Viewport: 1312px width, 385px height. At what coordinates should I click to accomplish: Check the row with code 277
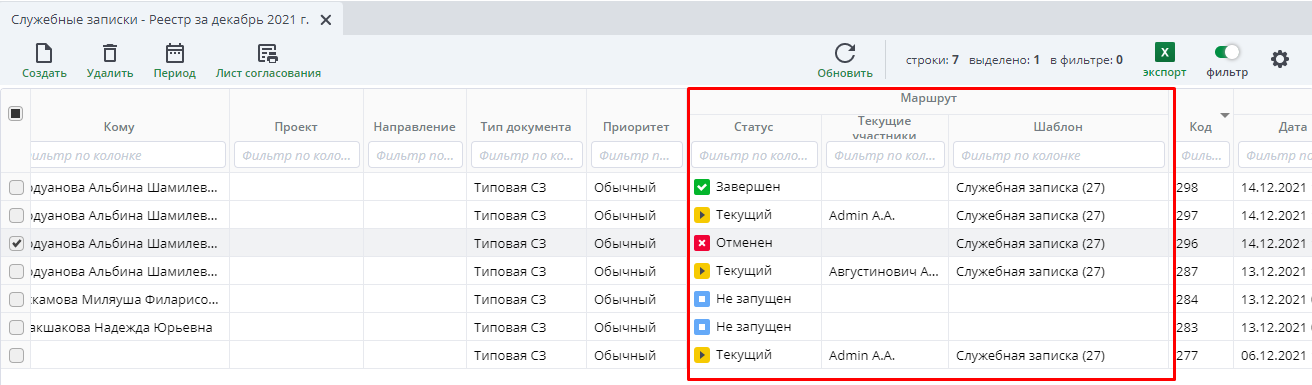pos(15,355)
